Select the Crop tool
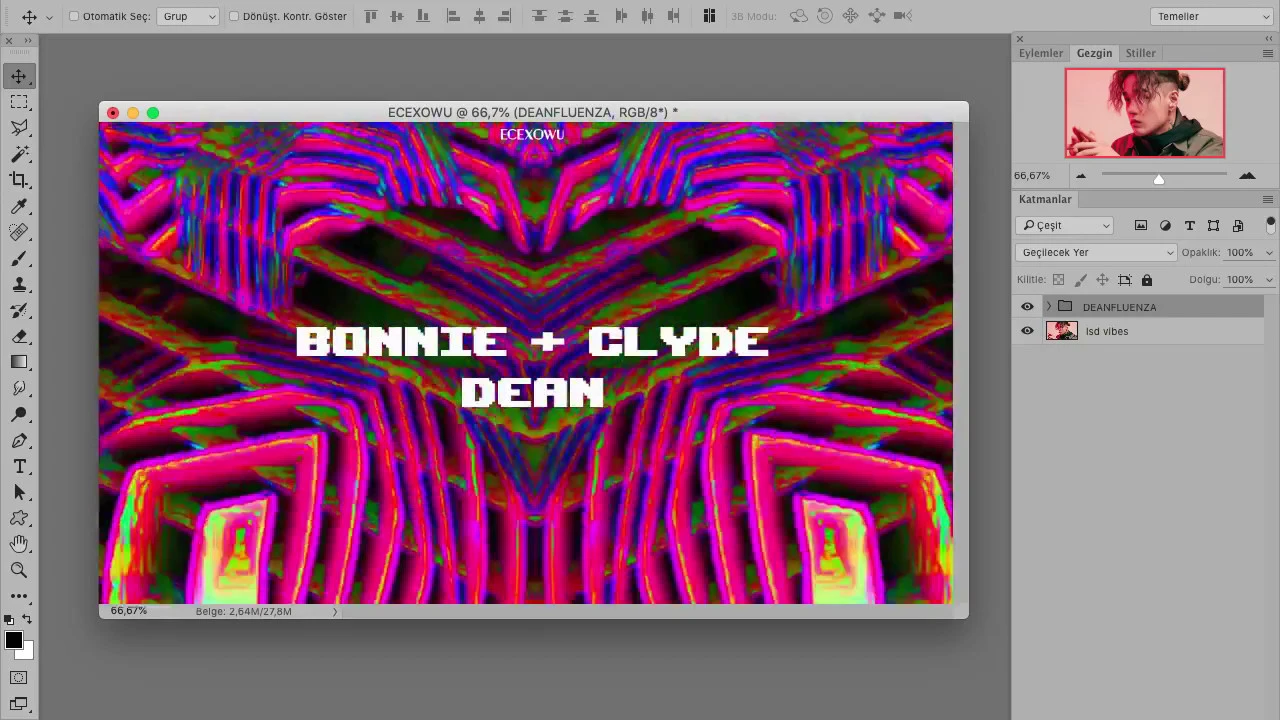Viewport: 1280px width, 720px height. pos(19,180)
